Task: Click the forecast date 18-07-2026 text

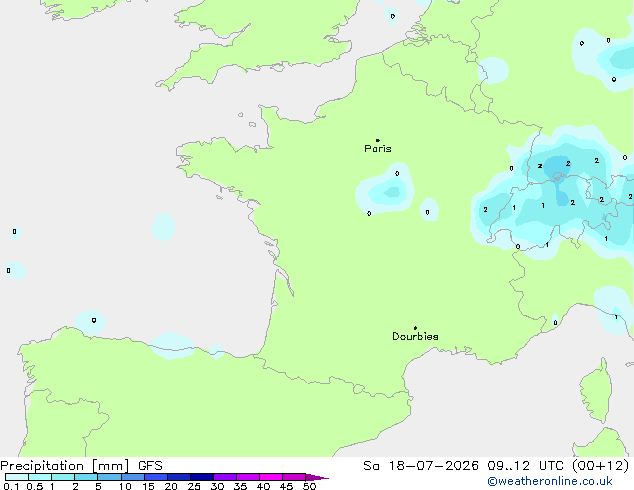Action: pos(433,466)
